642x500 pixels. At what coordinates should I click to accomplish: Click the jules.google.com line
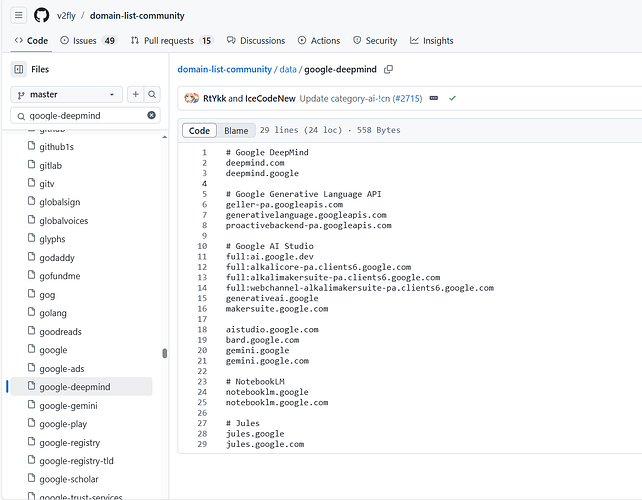[265, 444]
